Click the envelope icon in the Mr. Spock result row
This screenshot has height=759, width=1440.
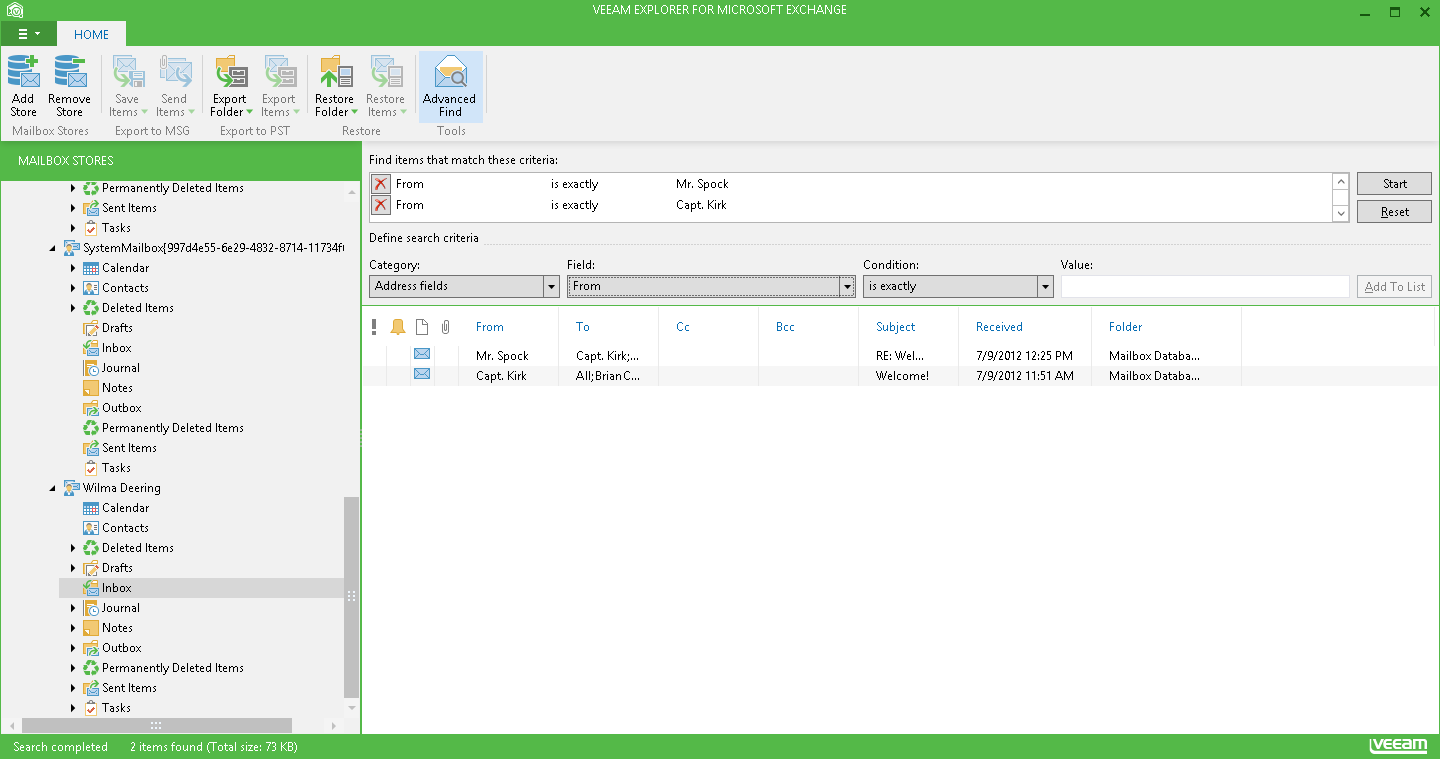422,354
